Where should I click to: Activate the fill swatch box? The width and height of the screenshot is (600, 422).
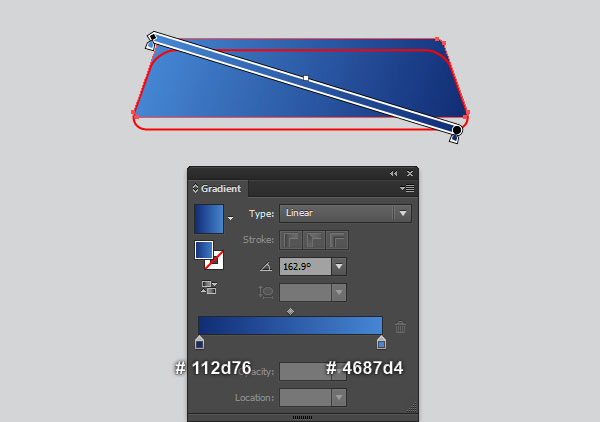click(x=204, y=250)
